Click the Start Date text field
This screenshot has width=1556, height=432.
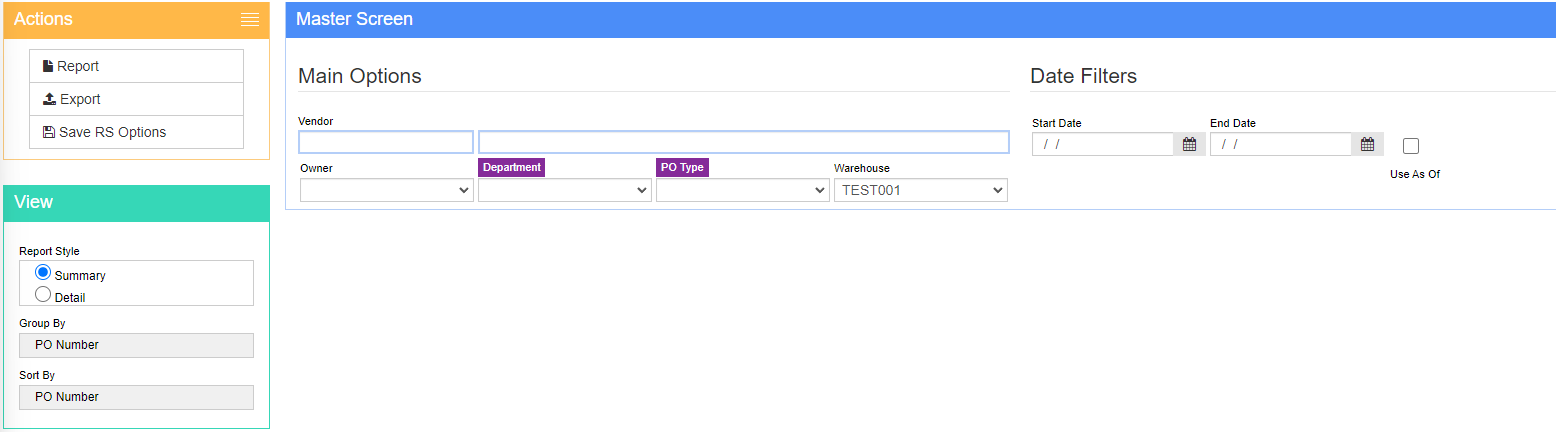pyautogui.click(x=1103, y=144)
